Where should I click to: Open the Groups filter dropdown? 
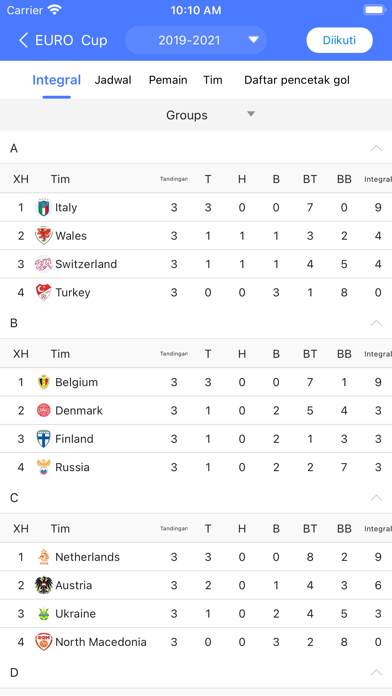(x=196, y=115)
